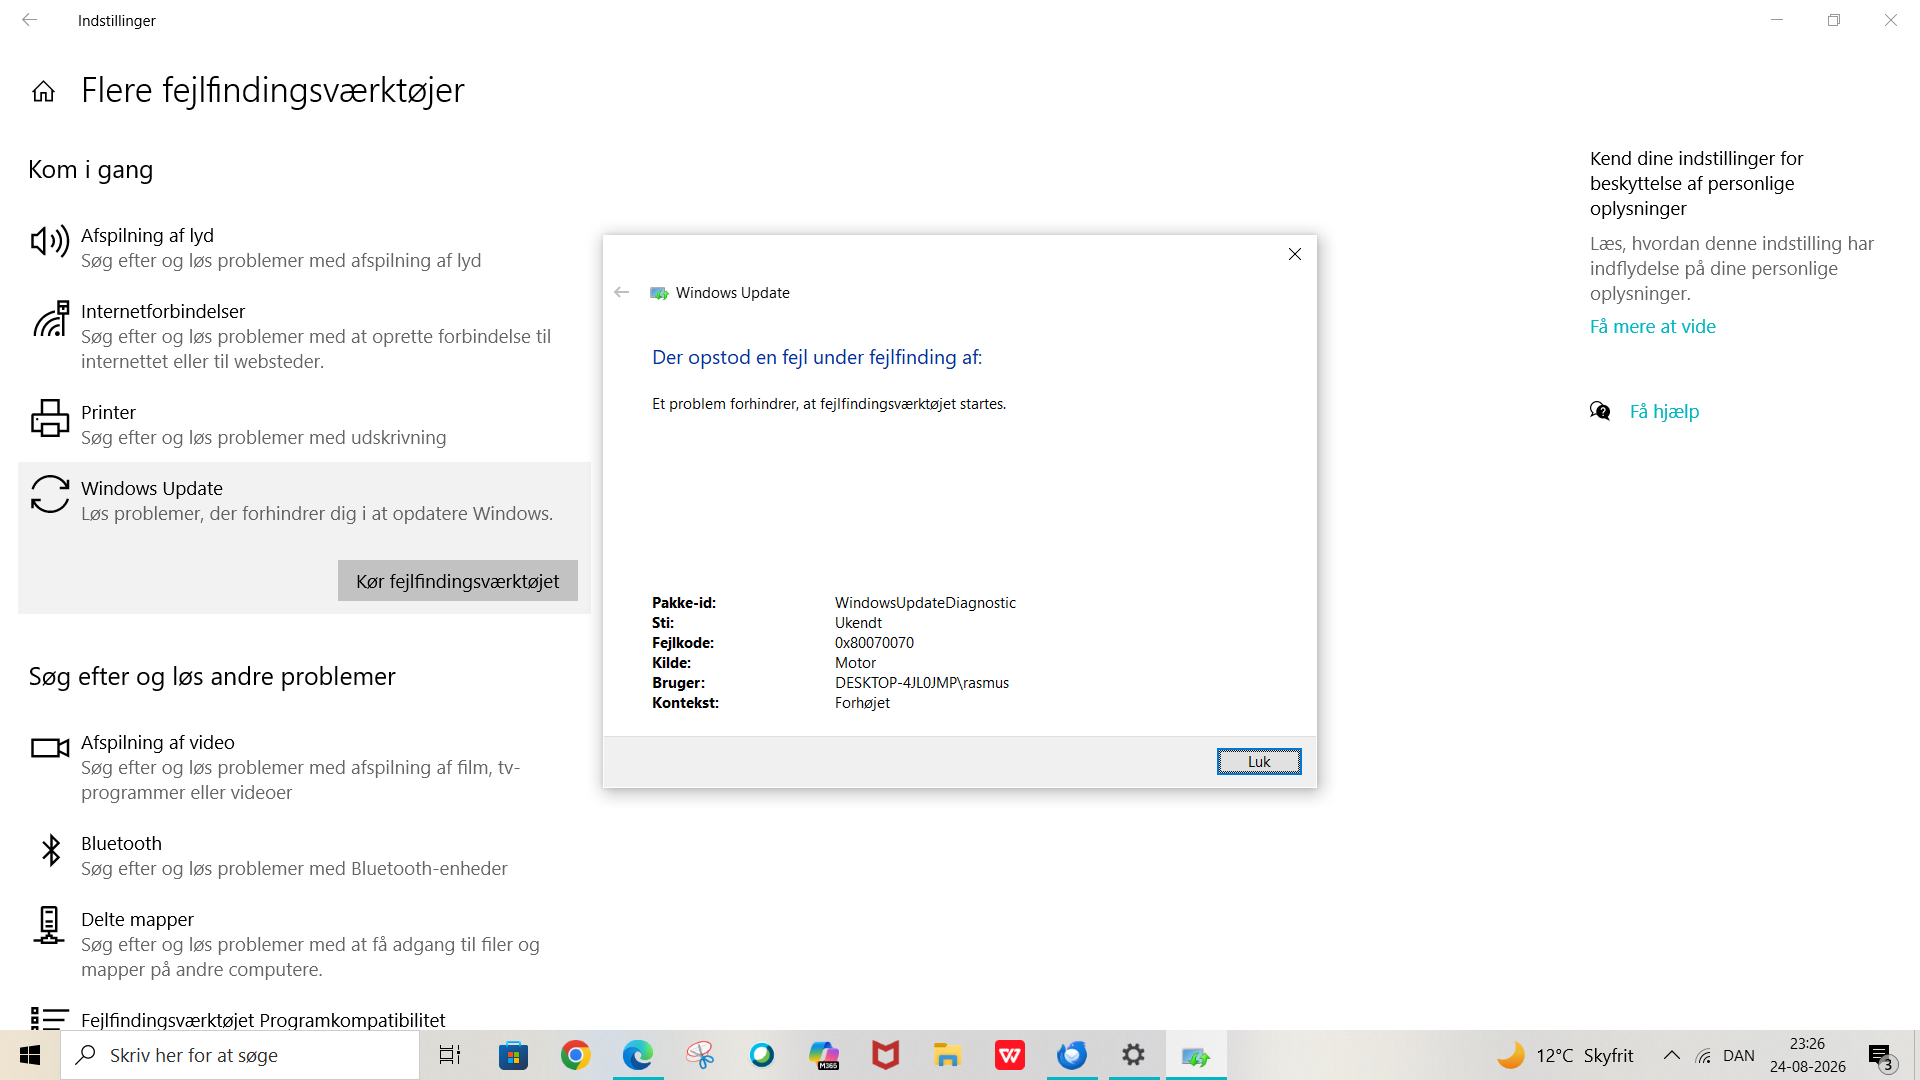Select Printer troubleshooter icon

pyautogui.click(x=50, y=419)
